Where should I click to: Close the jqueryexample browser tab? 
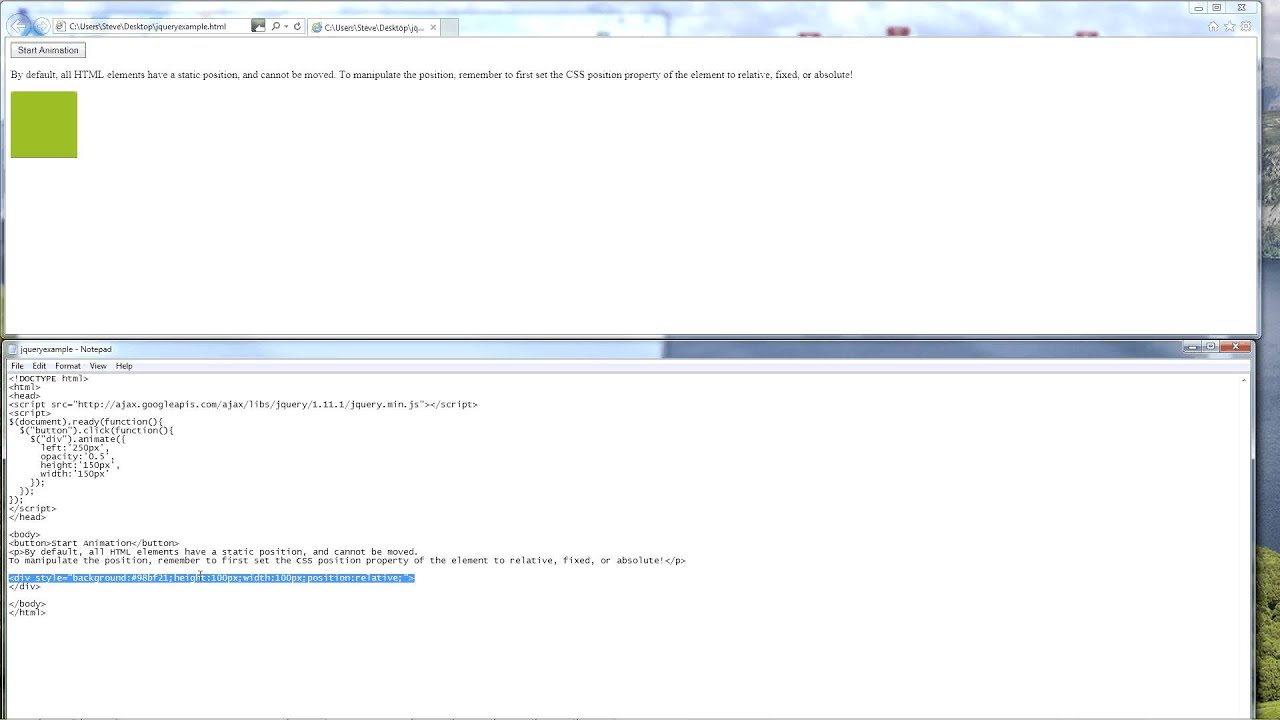[433, 27]
